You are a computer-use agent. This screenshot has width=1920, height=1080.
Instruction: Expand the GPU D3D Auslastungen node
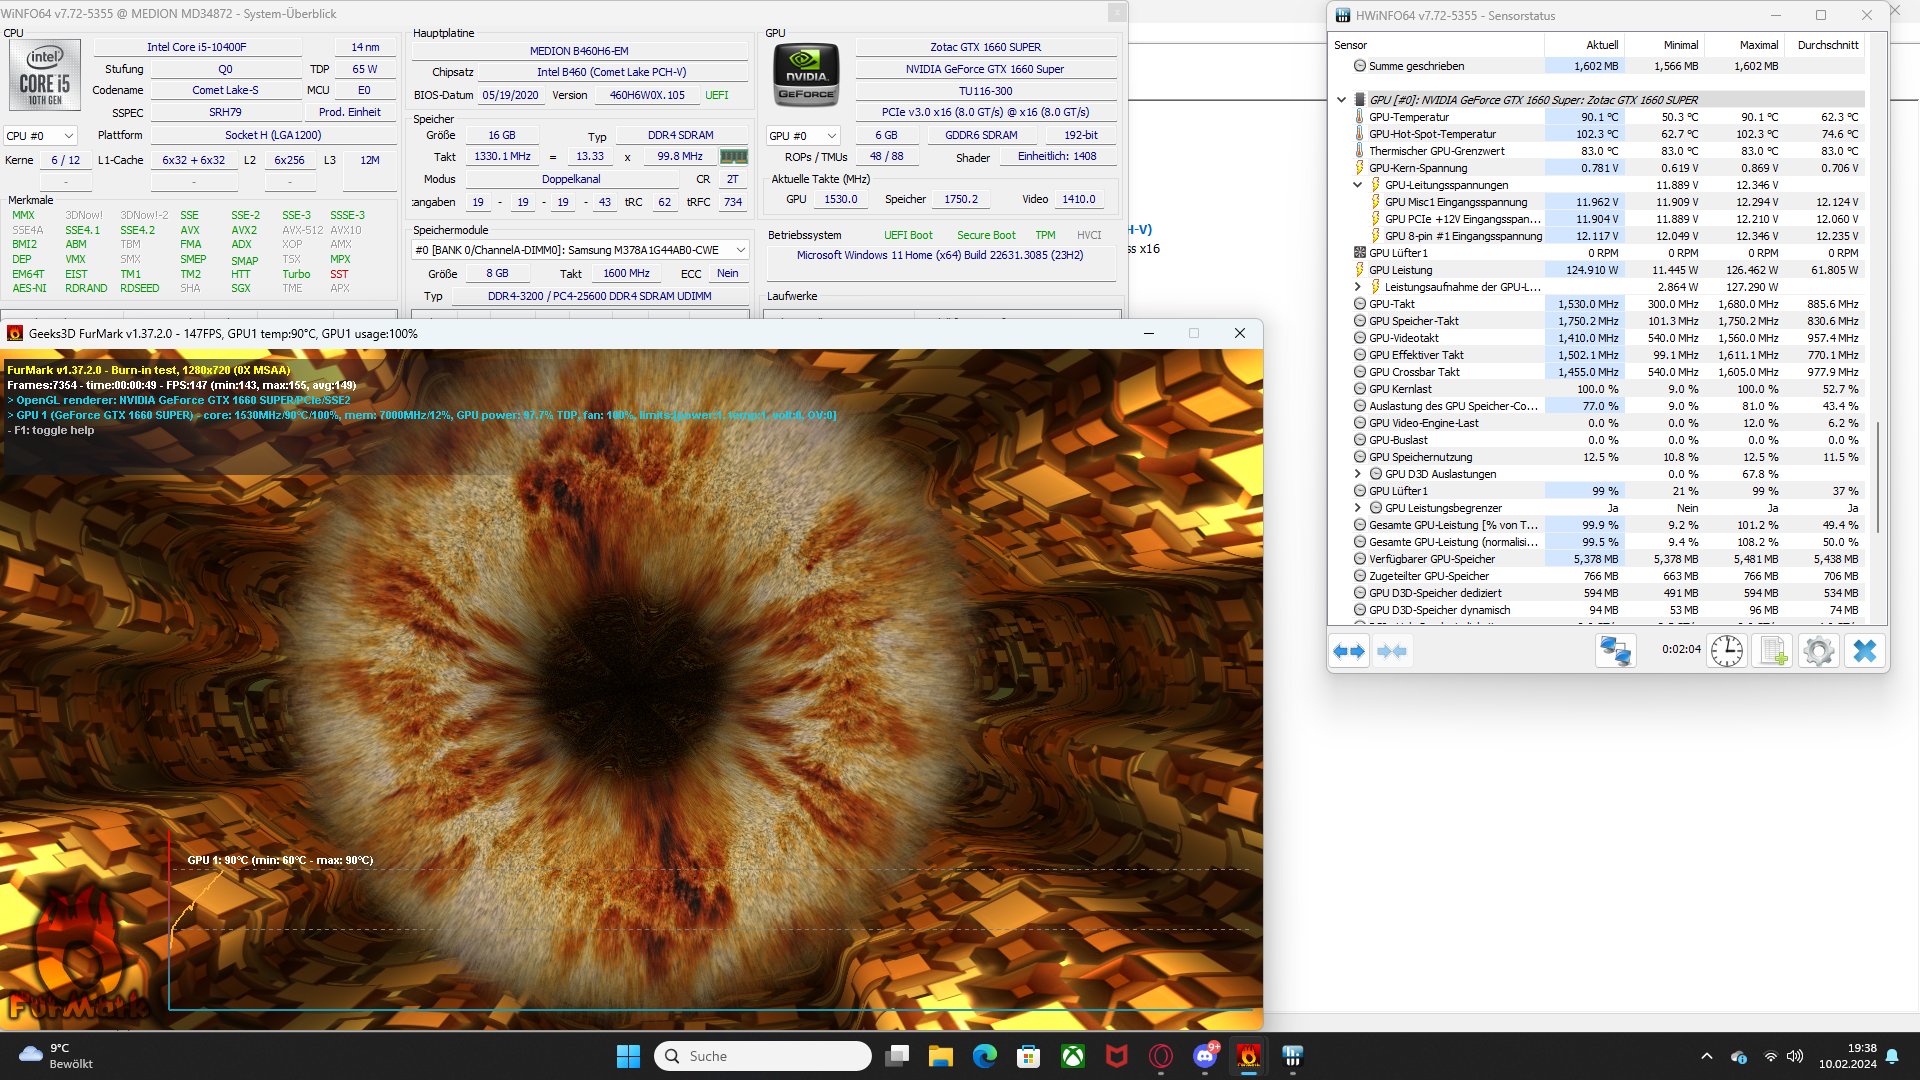click(1357, 474)
